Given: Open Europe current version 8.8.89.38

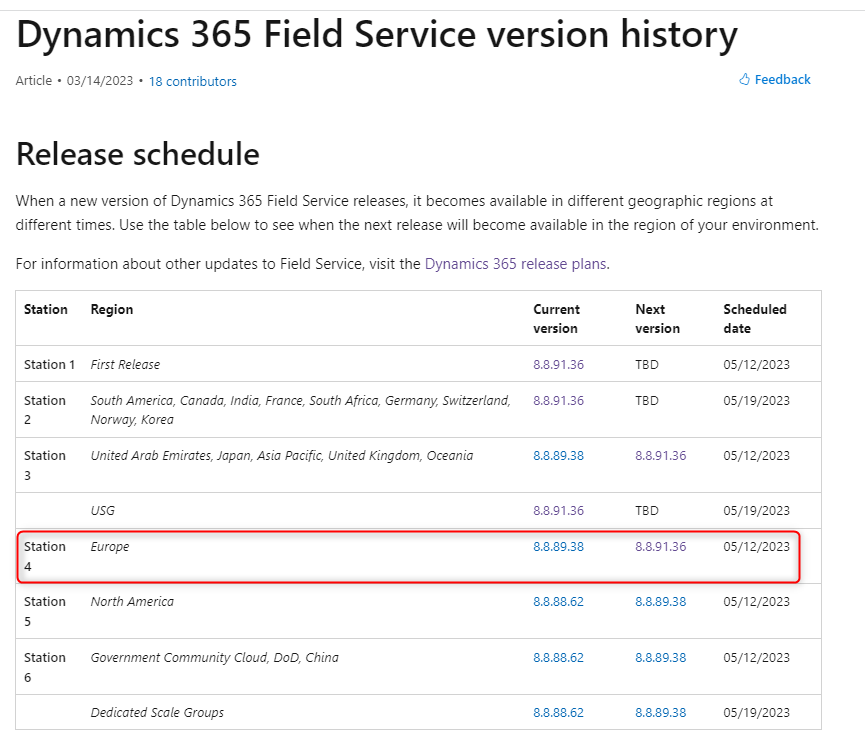Looking at the screenshot, I should pos(558,547).
